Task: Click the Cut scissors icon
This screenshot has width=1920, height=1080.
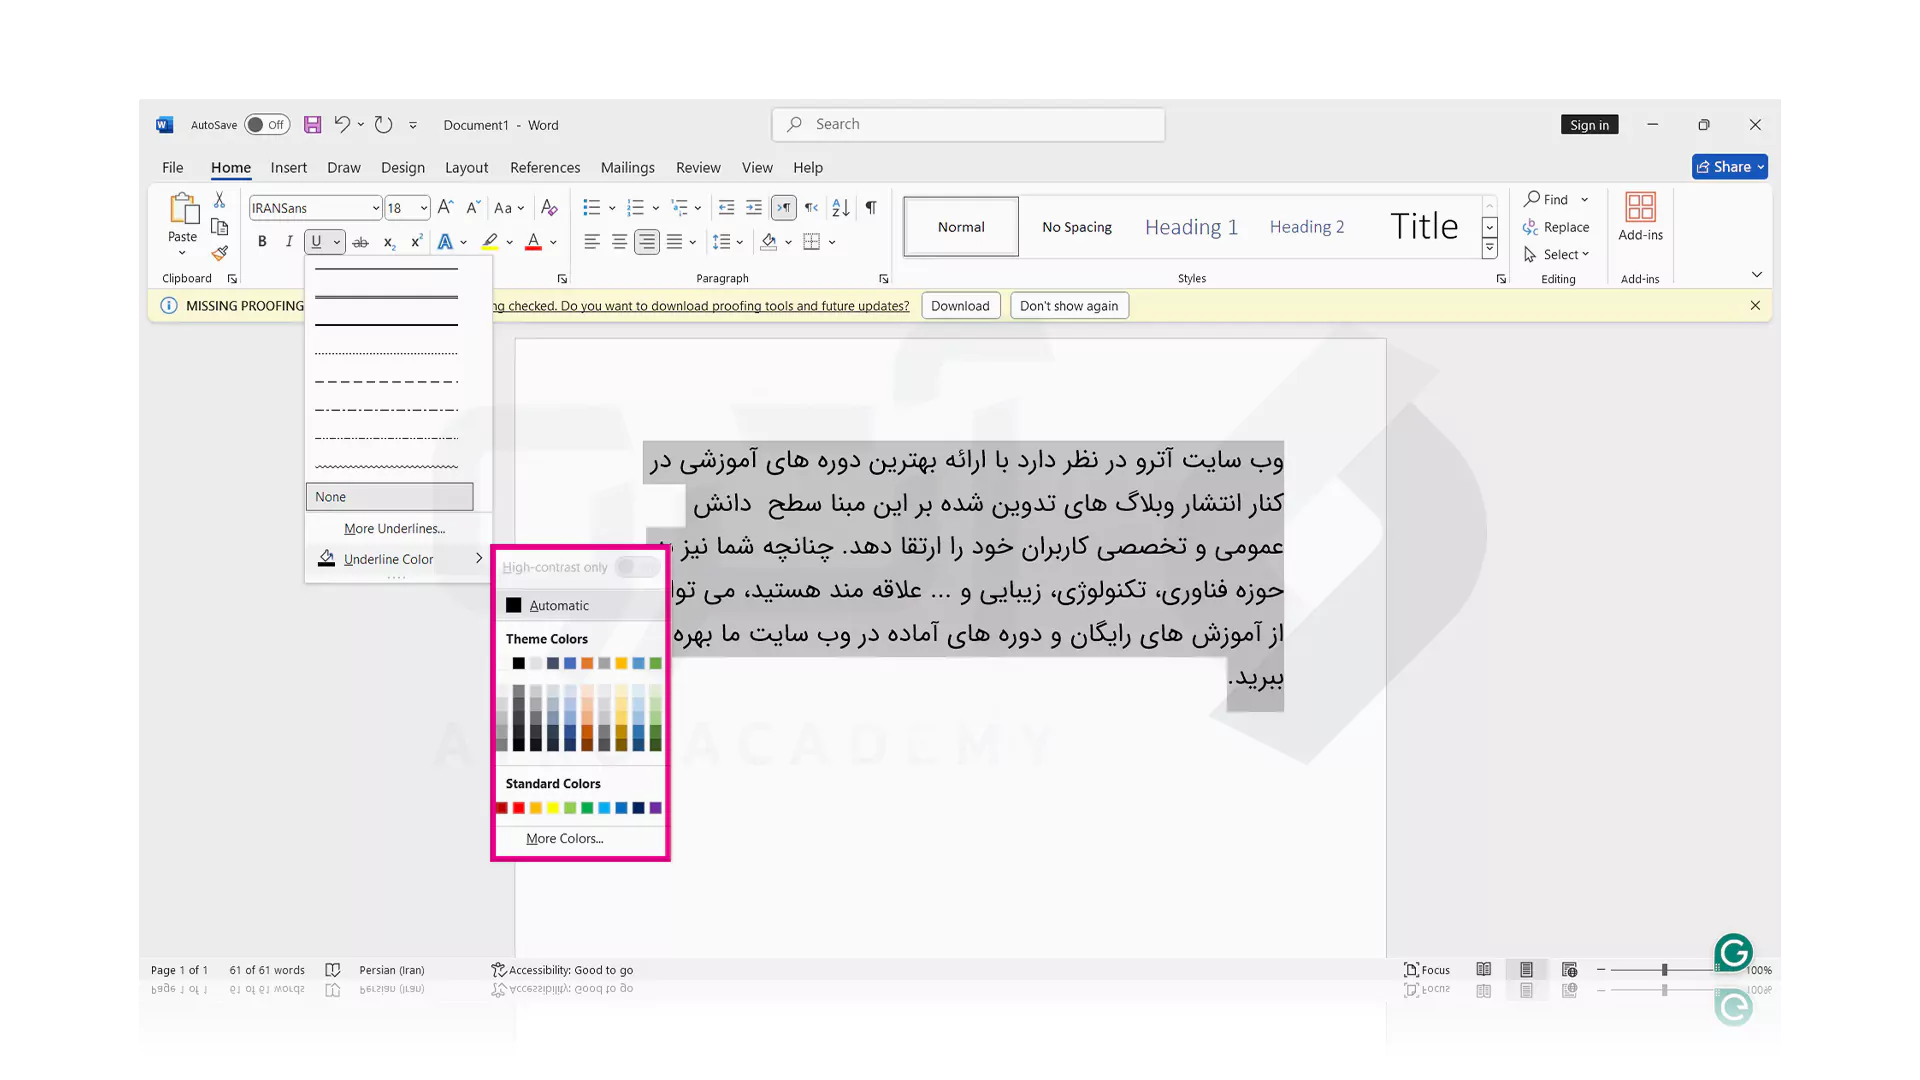Action: point(220,200)
